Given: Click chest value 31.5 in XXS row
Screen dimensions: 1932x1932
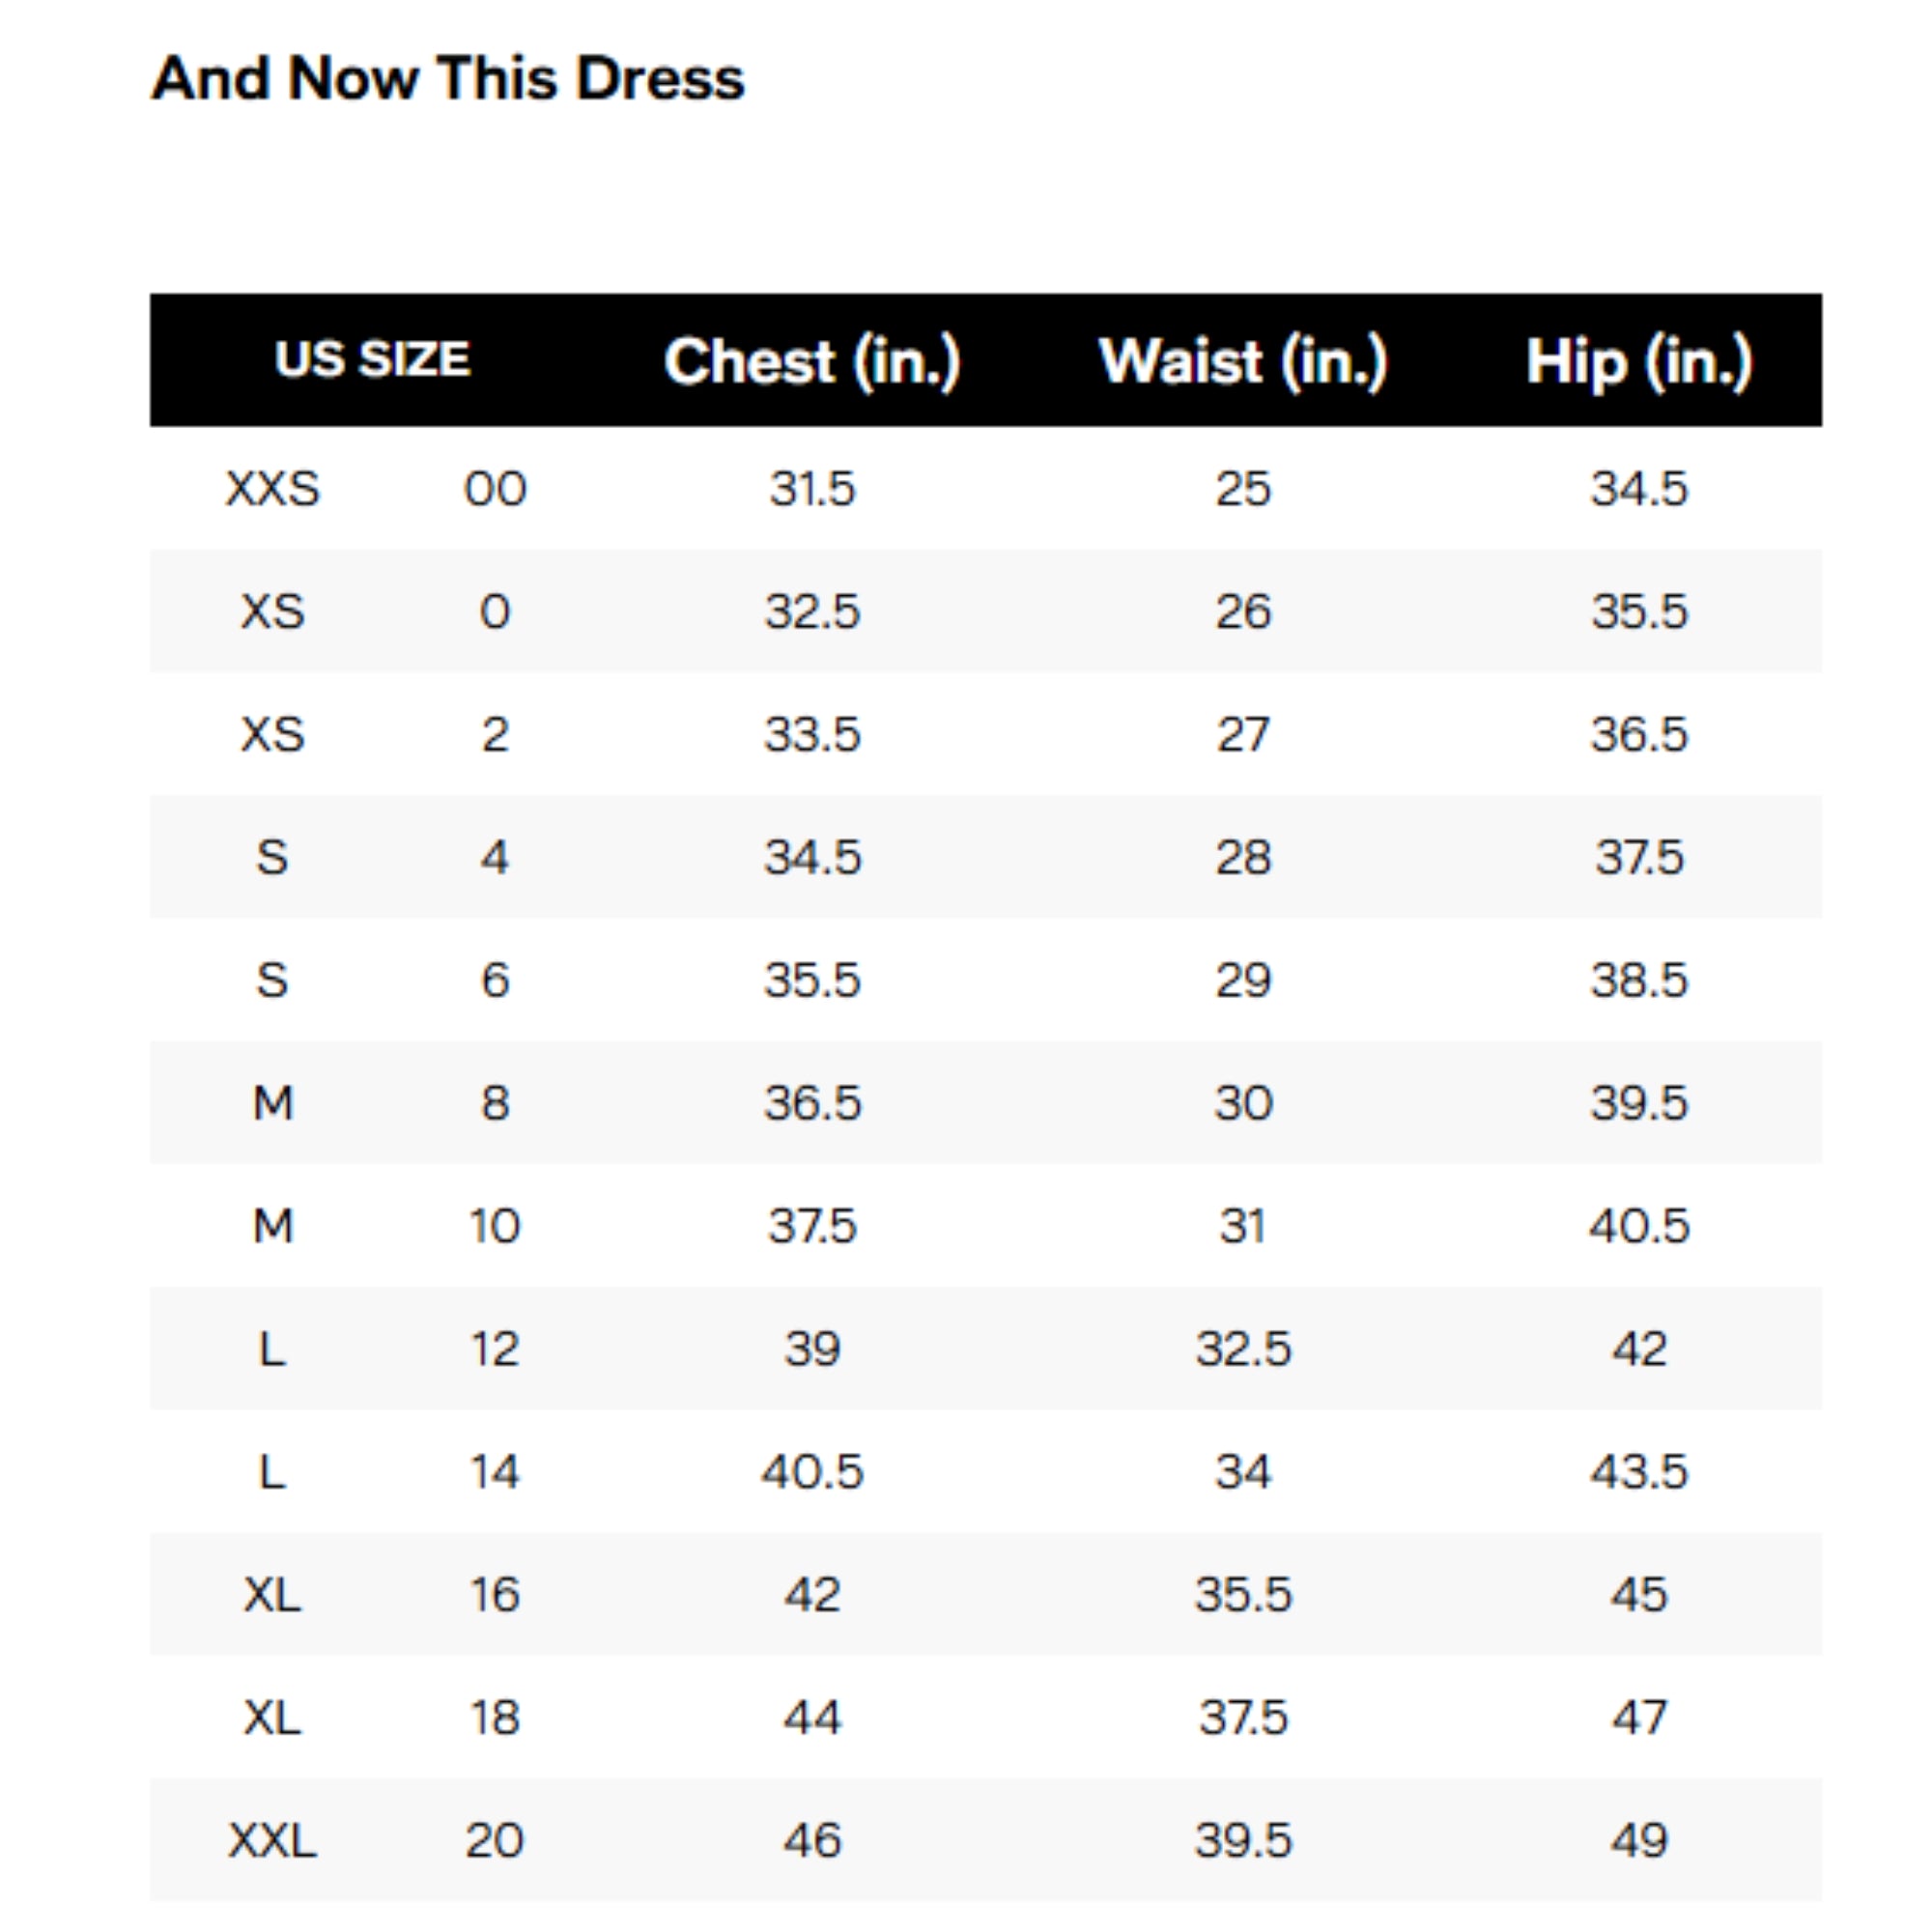Looking at the screenshot, I should (812, 489).
